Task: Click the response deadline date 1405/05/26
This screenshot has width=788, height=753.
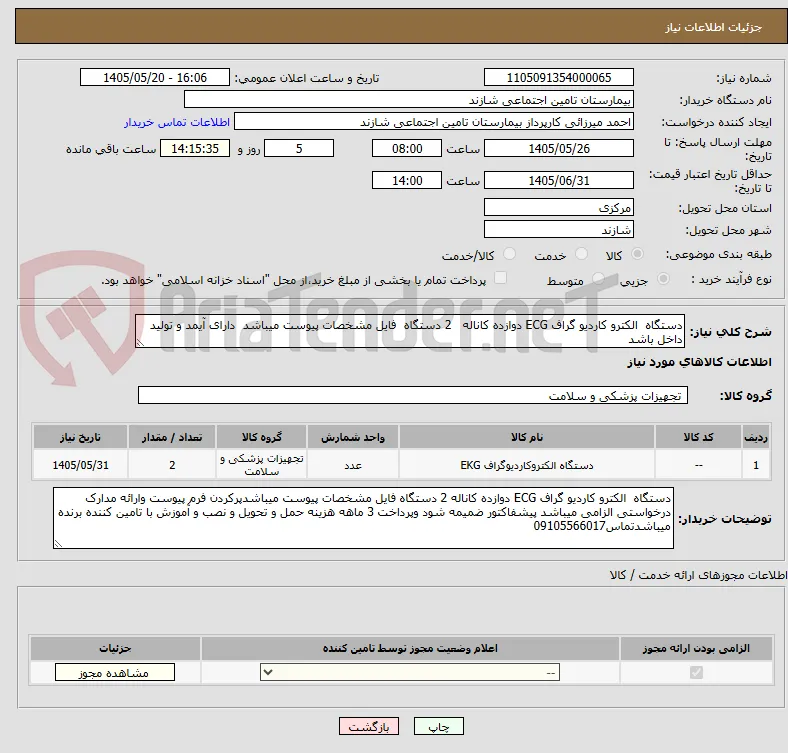Action: click(558, 148)
